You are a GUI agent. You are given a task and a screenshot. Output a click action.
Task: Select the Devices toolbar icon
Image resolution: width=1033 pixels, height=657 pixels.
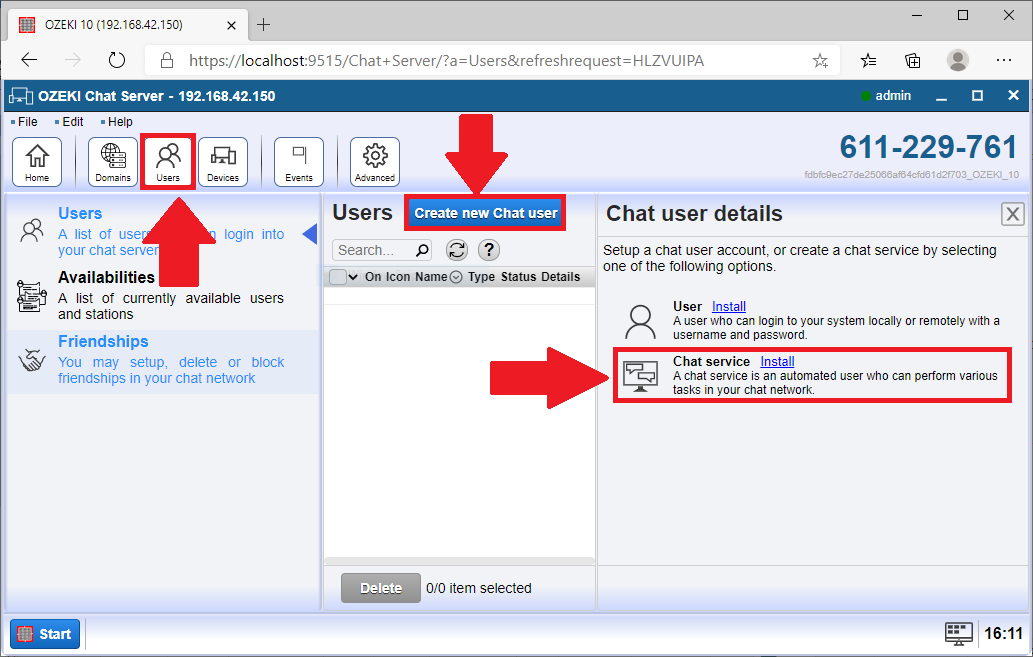click(x=222, y=160)
